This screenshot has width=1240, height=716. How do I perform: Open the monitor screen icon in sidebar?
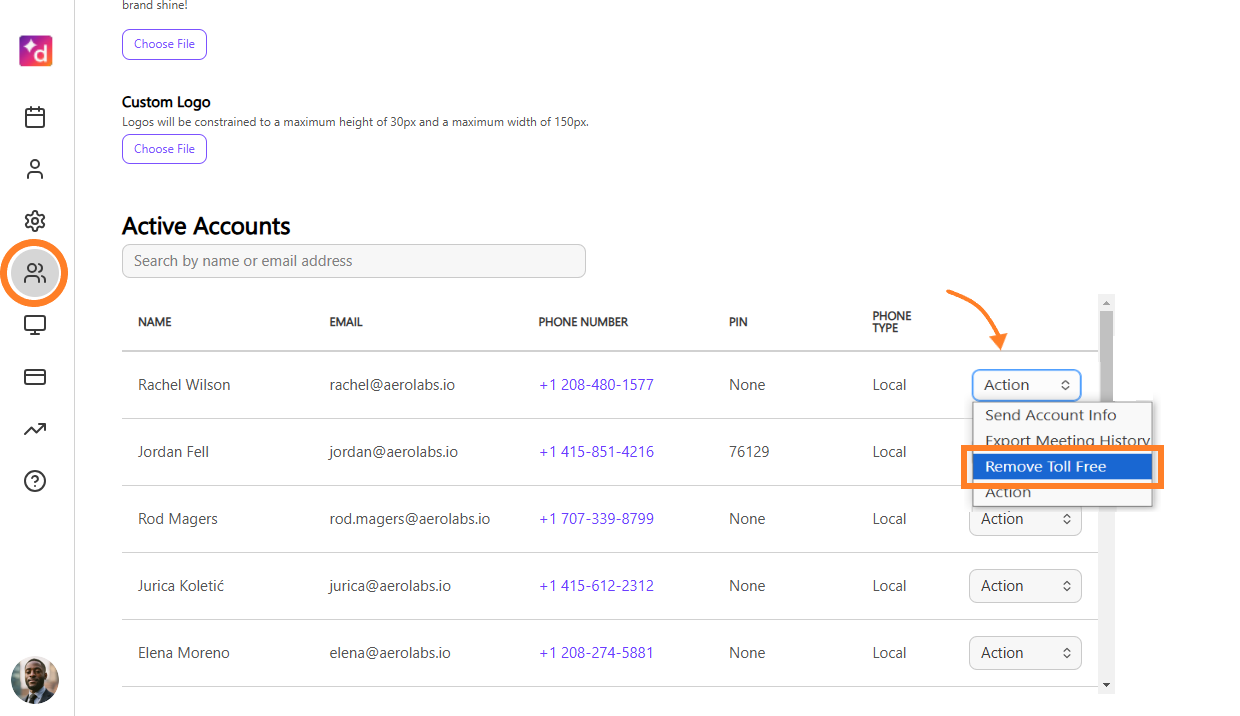click(x=35, y=325)
